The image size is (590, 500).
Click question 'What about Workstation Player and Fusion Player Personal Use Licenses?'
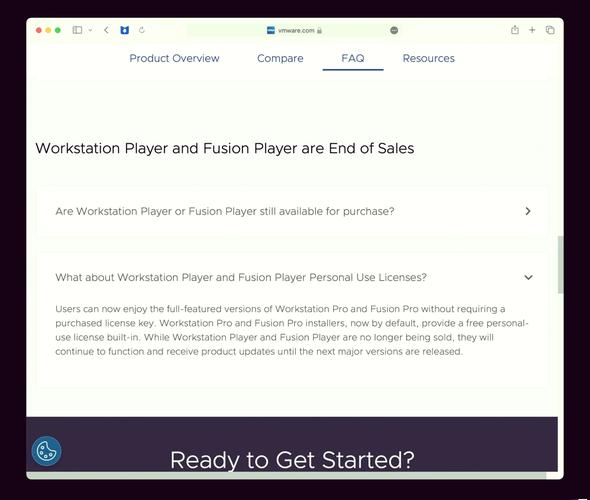pos(241,278)
